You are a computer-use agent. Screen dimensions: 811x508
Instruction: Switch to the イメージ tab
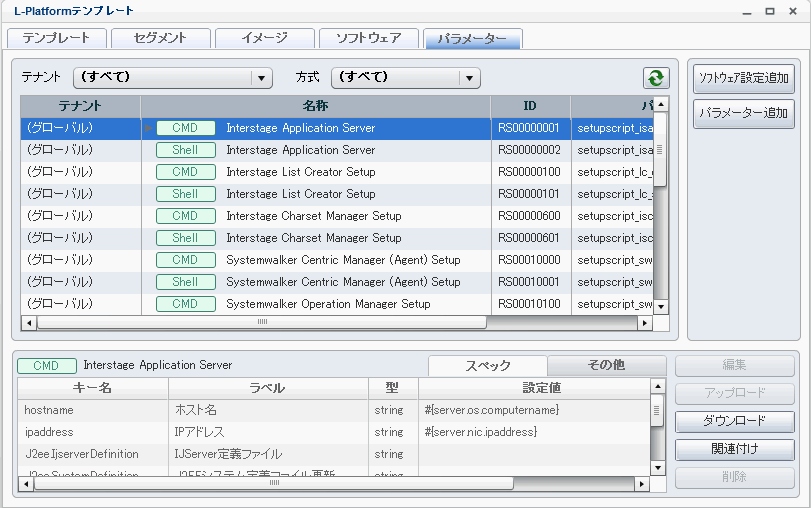coord(264,38)
